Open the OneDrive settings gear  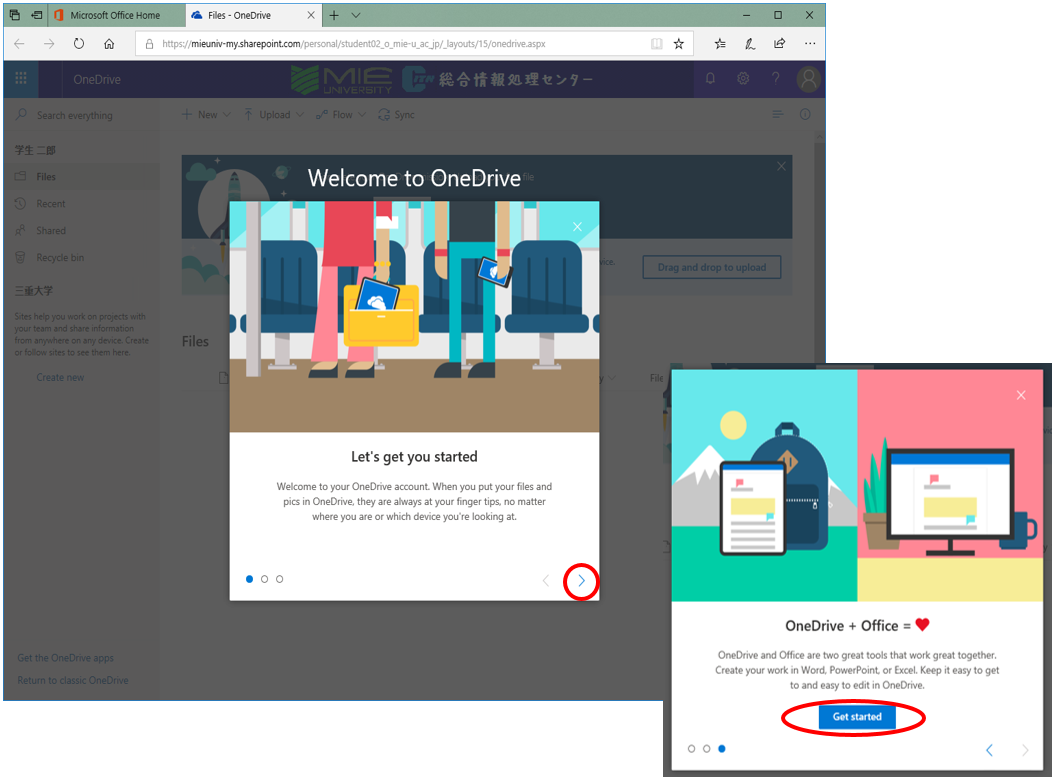pos(743,79)
